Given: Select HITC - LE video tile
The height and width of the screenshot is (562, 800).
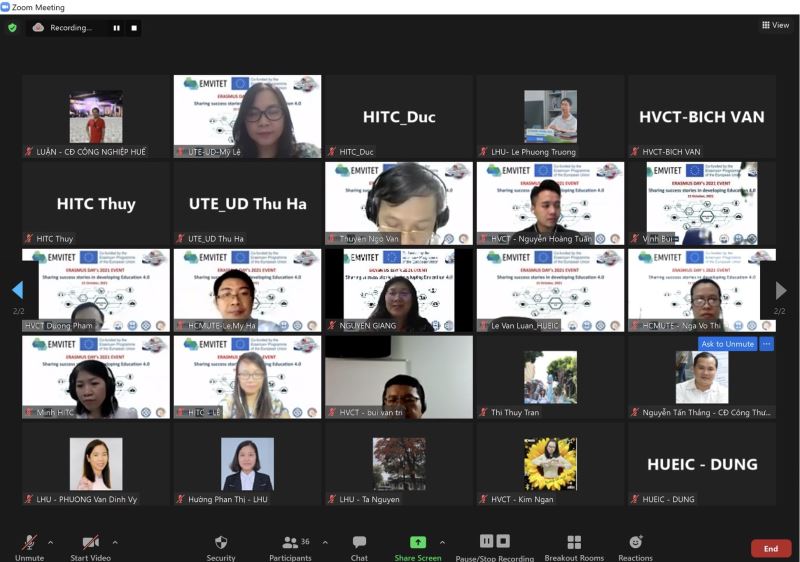Looking at the screenshot, I should coord(247,377).
